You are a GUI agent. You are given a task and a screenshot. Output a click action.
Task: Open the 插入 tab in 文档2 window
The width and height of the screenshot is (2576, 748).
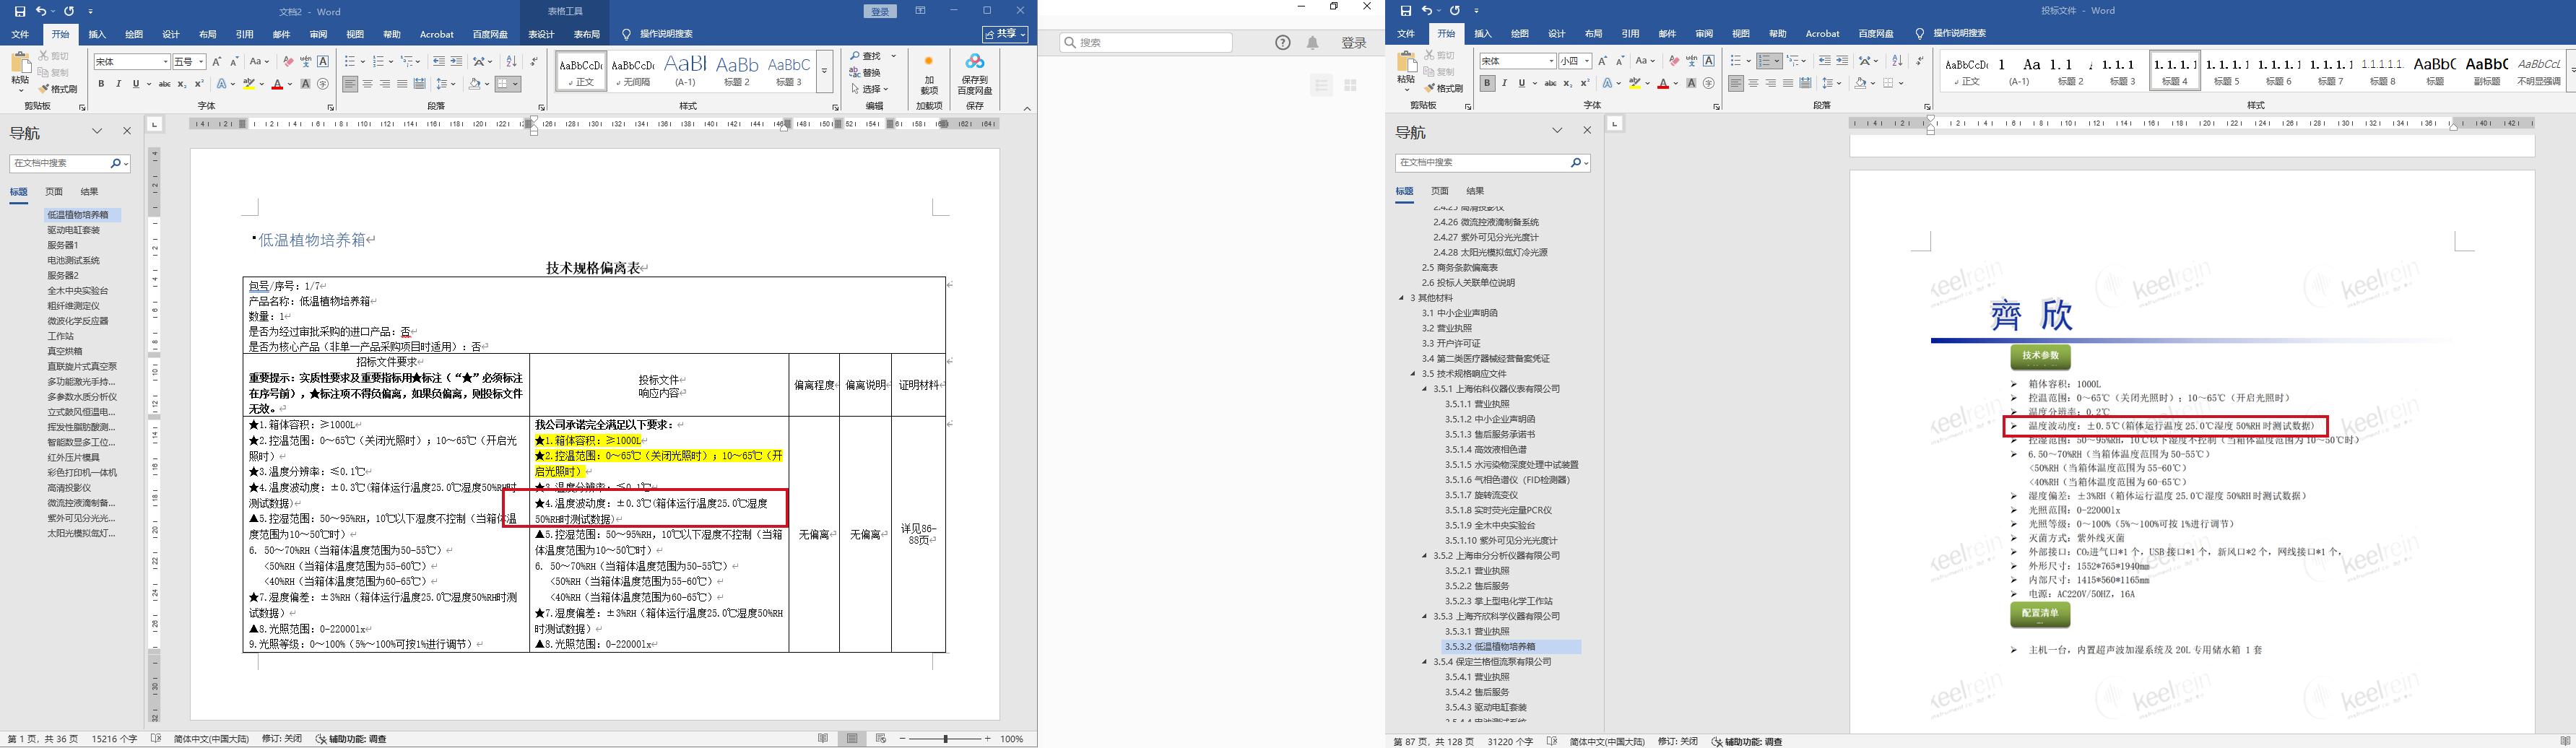tap(97, 34)
